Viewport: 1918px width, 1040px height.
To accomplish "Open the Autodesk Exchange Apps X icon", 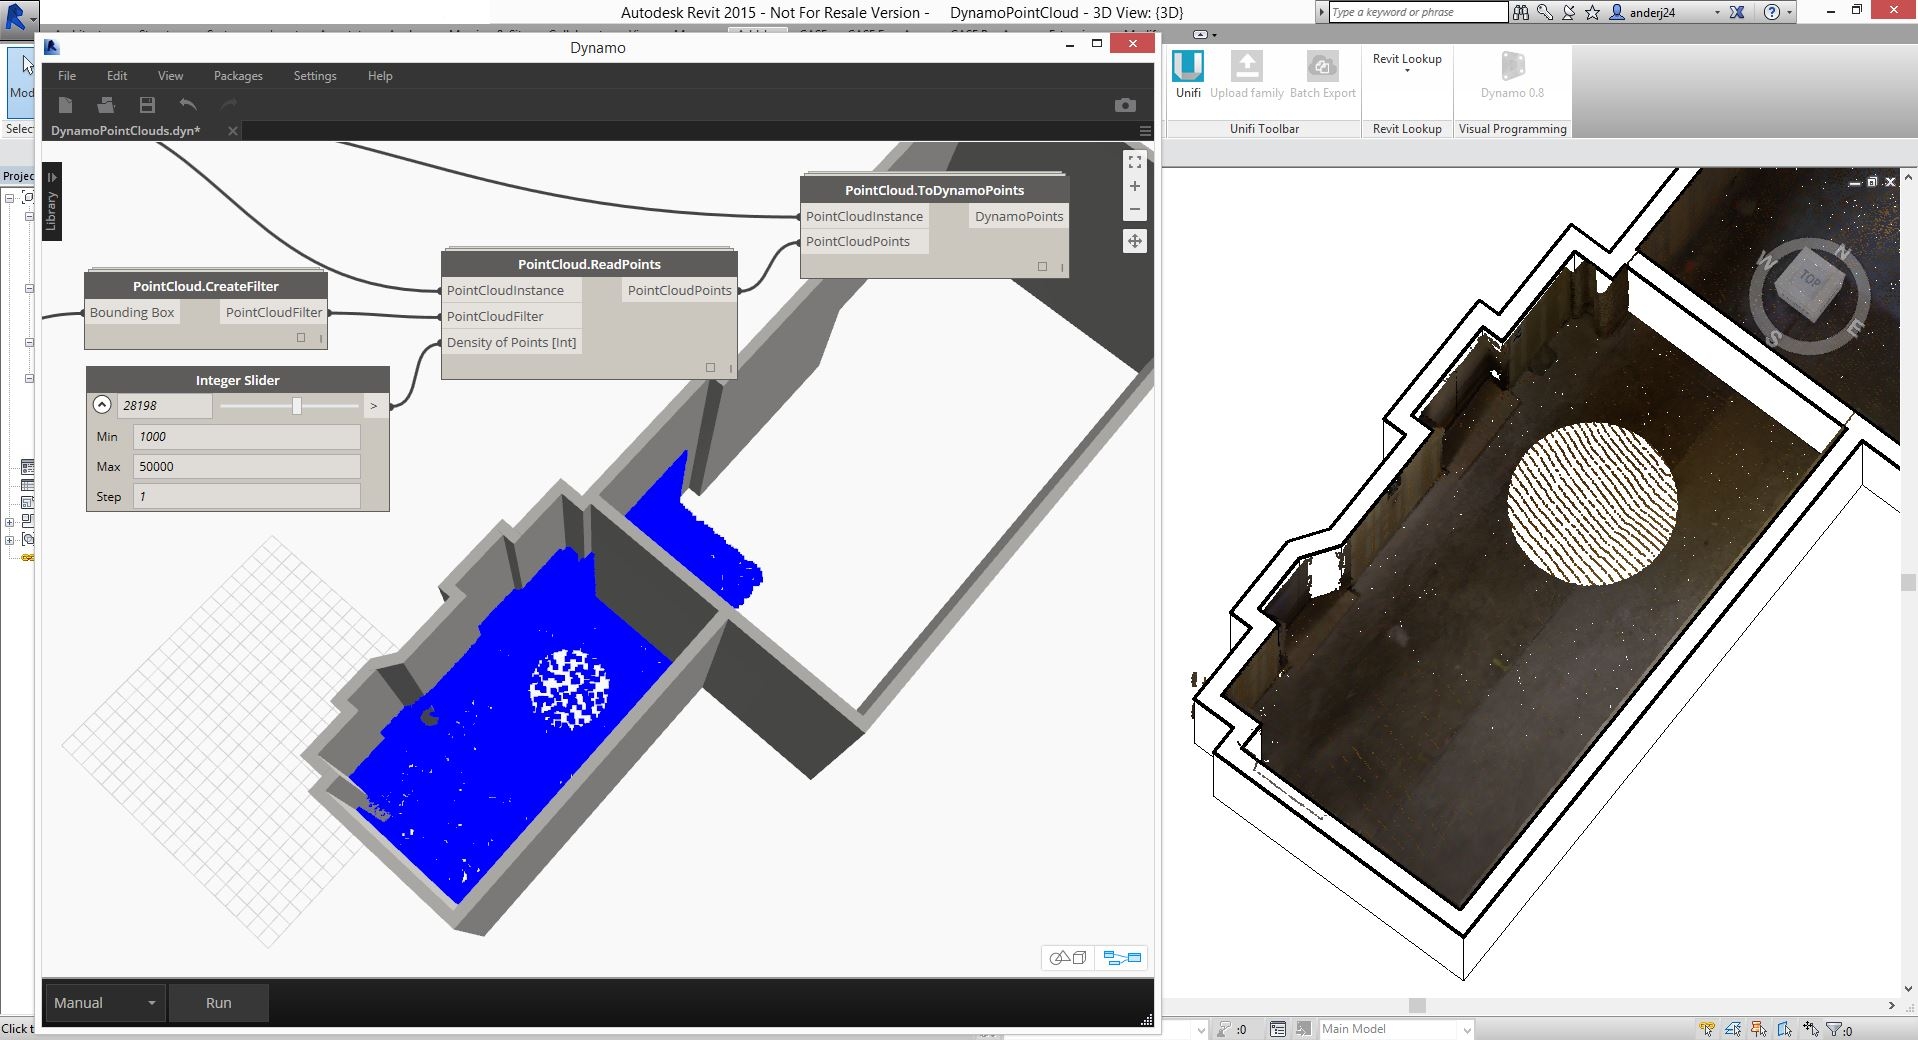I will pos(1737,12).
